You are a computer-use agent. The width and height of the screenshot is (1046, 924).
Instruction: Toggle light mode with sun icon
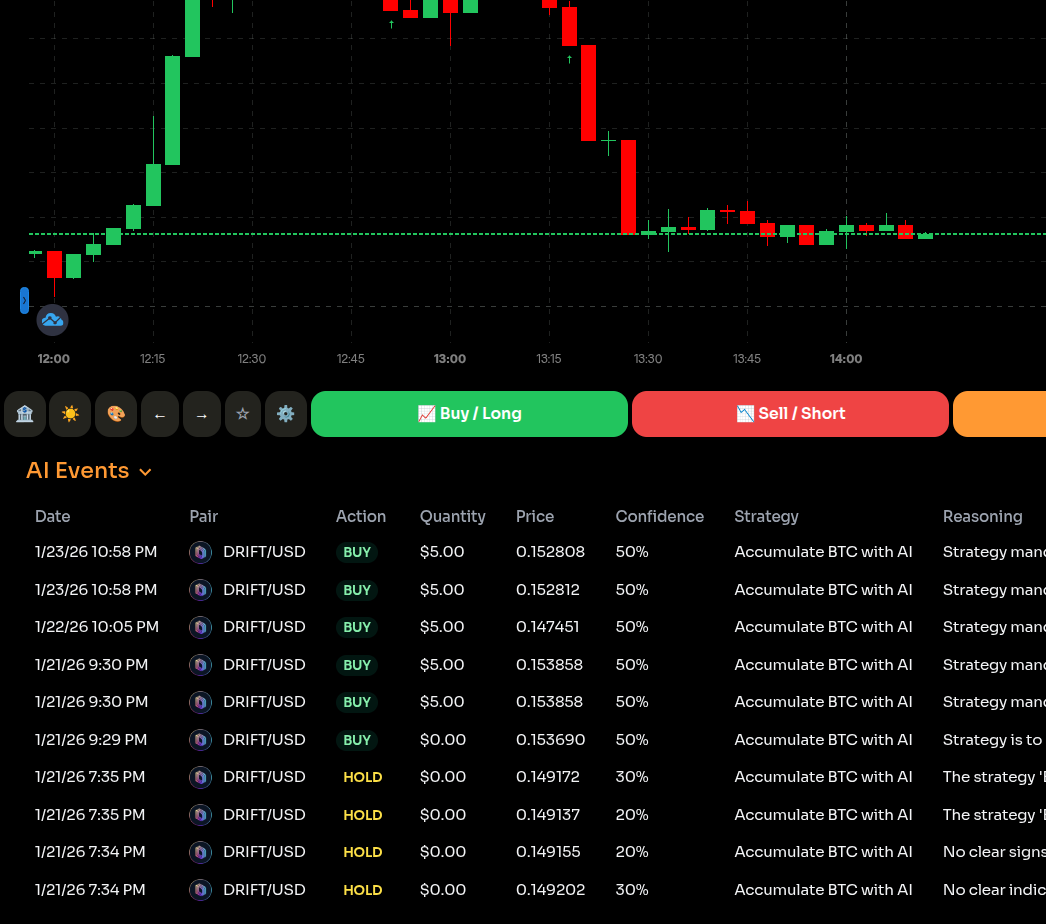click(x=70, y=414)
